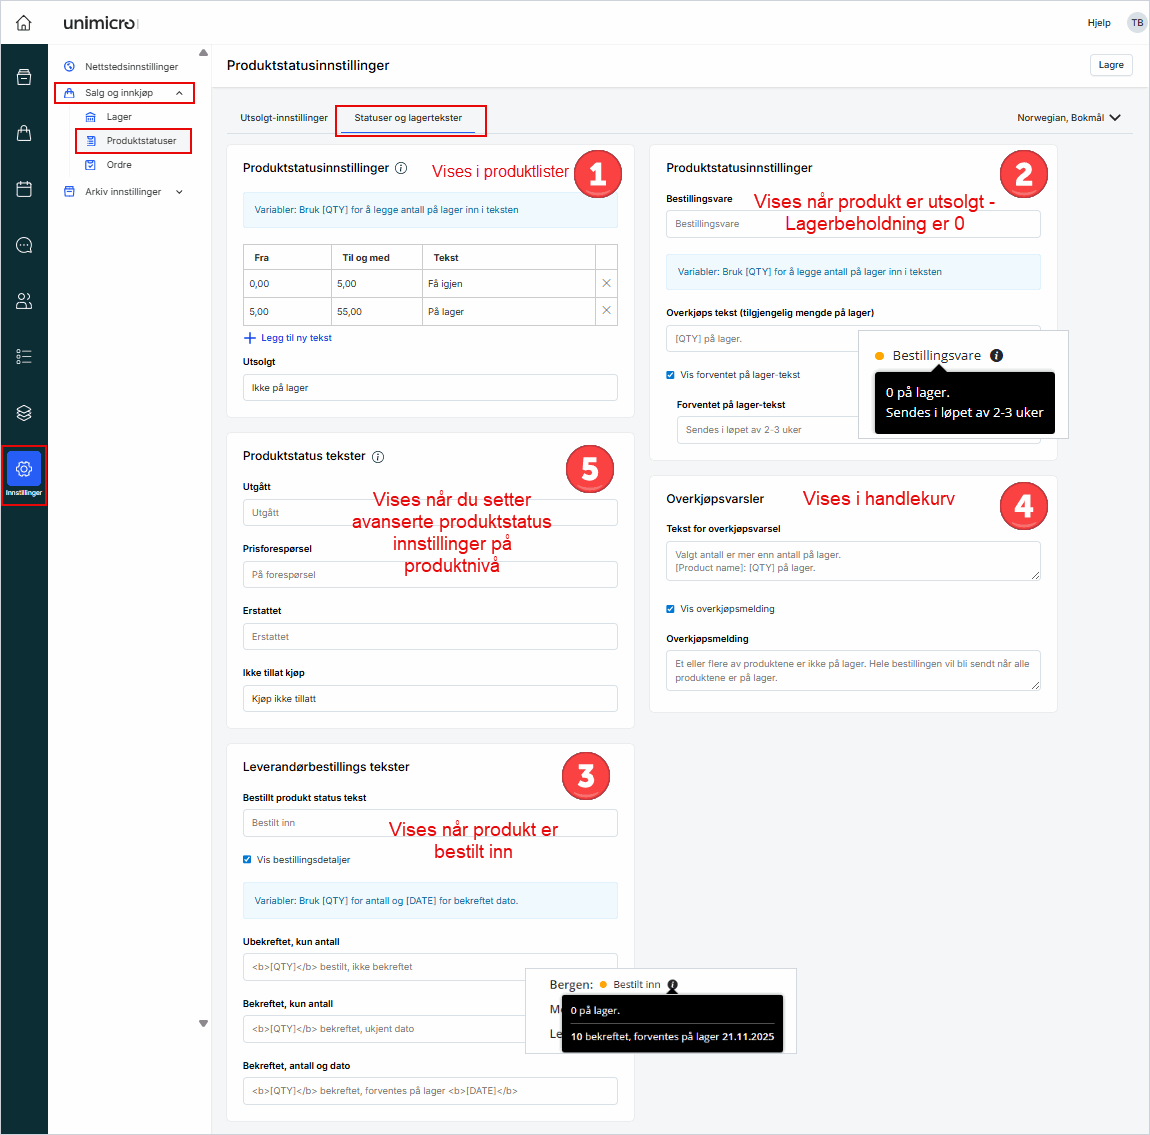The height and width of the screenshot is (1135, 1150).
Task: Click the info icon next to Produktstatusinnstillinger heading
Action: coord(401,168)
